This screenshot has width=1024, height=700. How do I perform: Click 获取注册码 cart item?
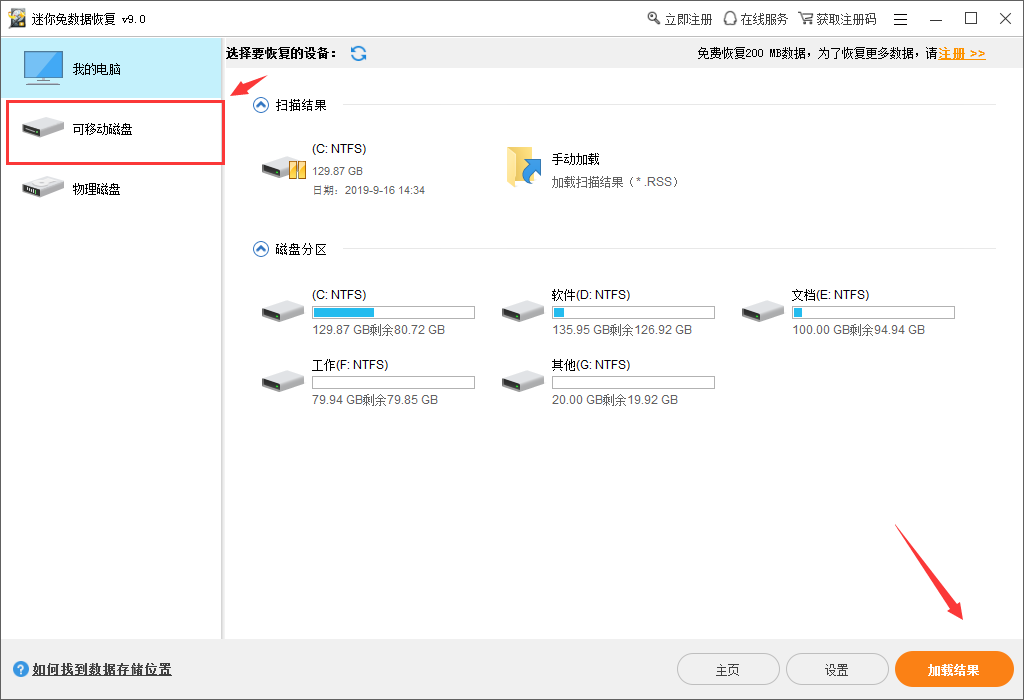[837, 19]
